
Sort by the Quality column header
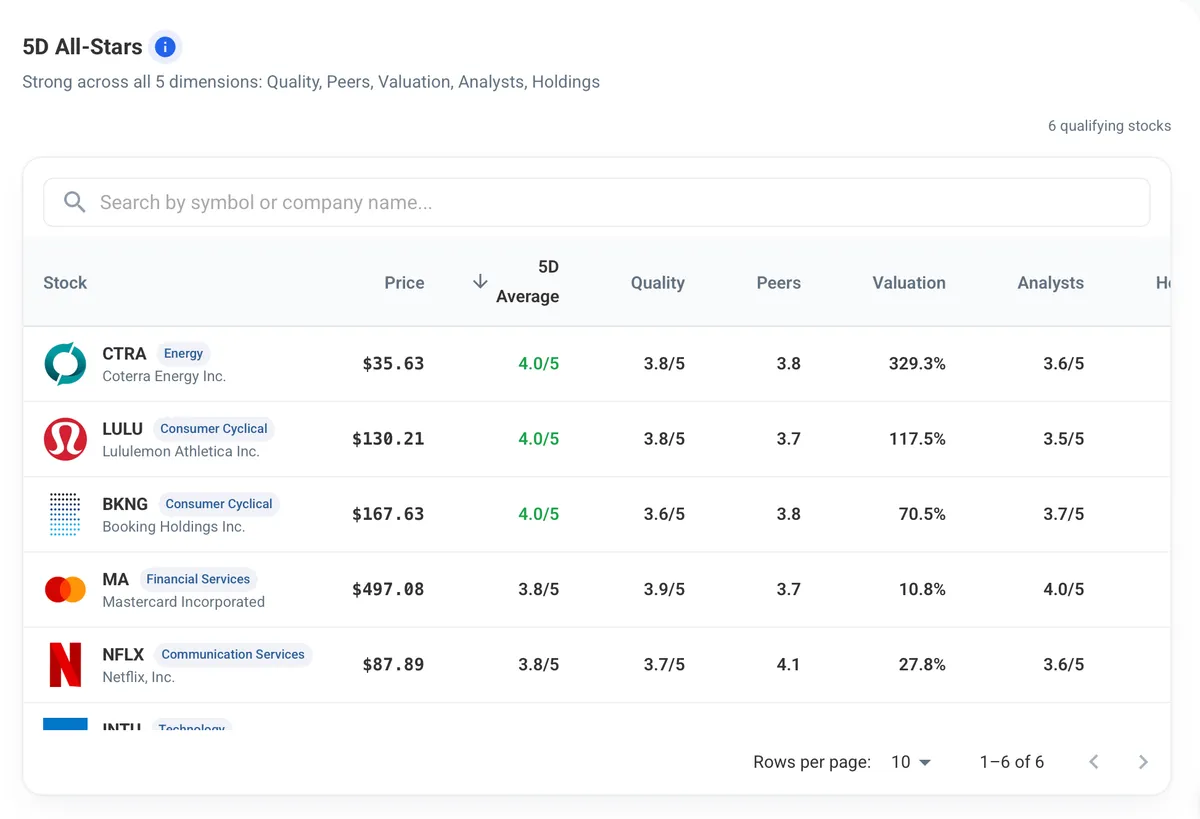tap(657, 283)
